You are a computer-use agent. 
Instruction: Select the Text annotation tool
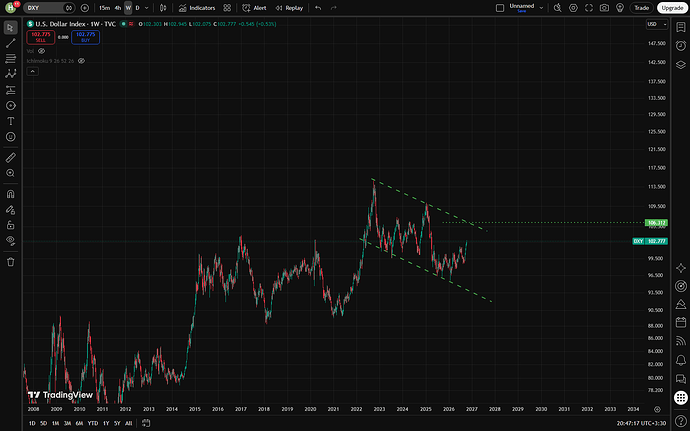(11, 121)
